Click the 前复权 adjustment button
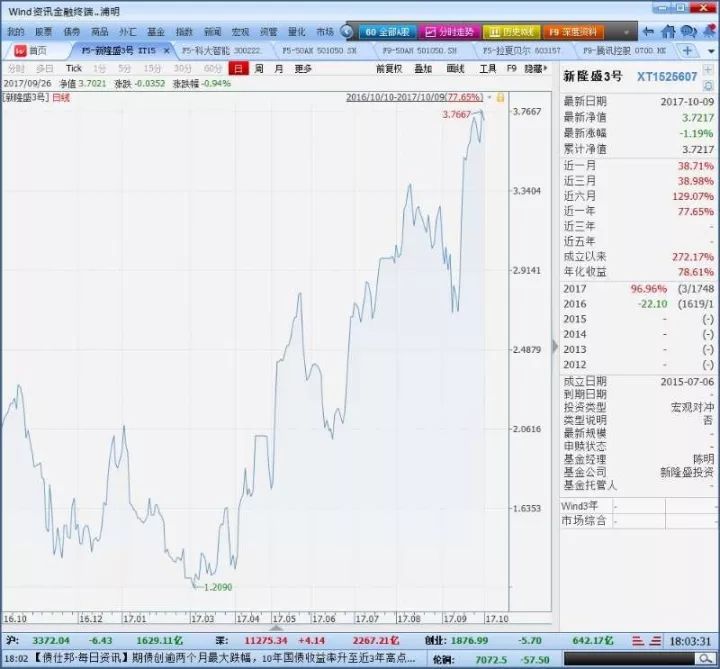 point(389,69)
